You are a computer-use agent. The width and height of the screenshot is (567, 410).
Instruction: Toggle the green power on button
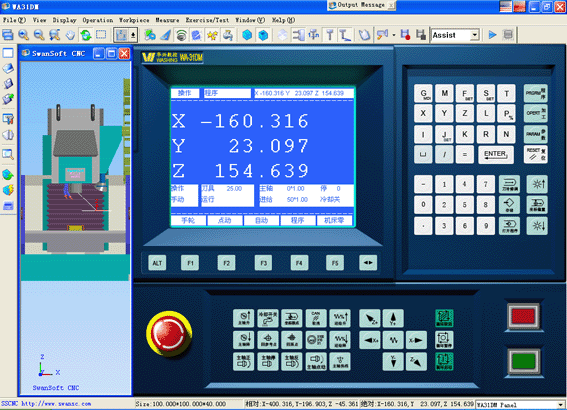click(523, 362)
